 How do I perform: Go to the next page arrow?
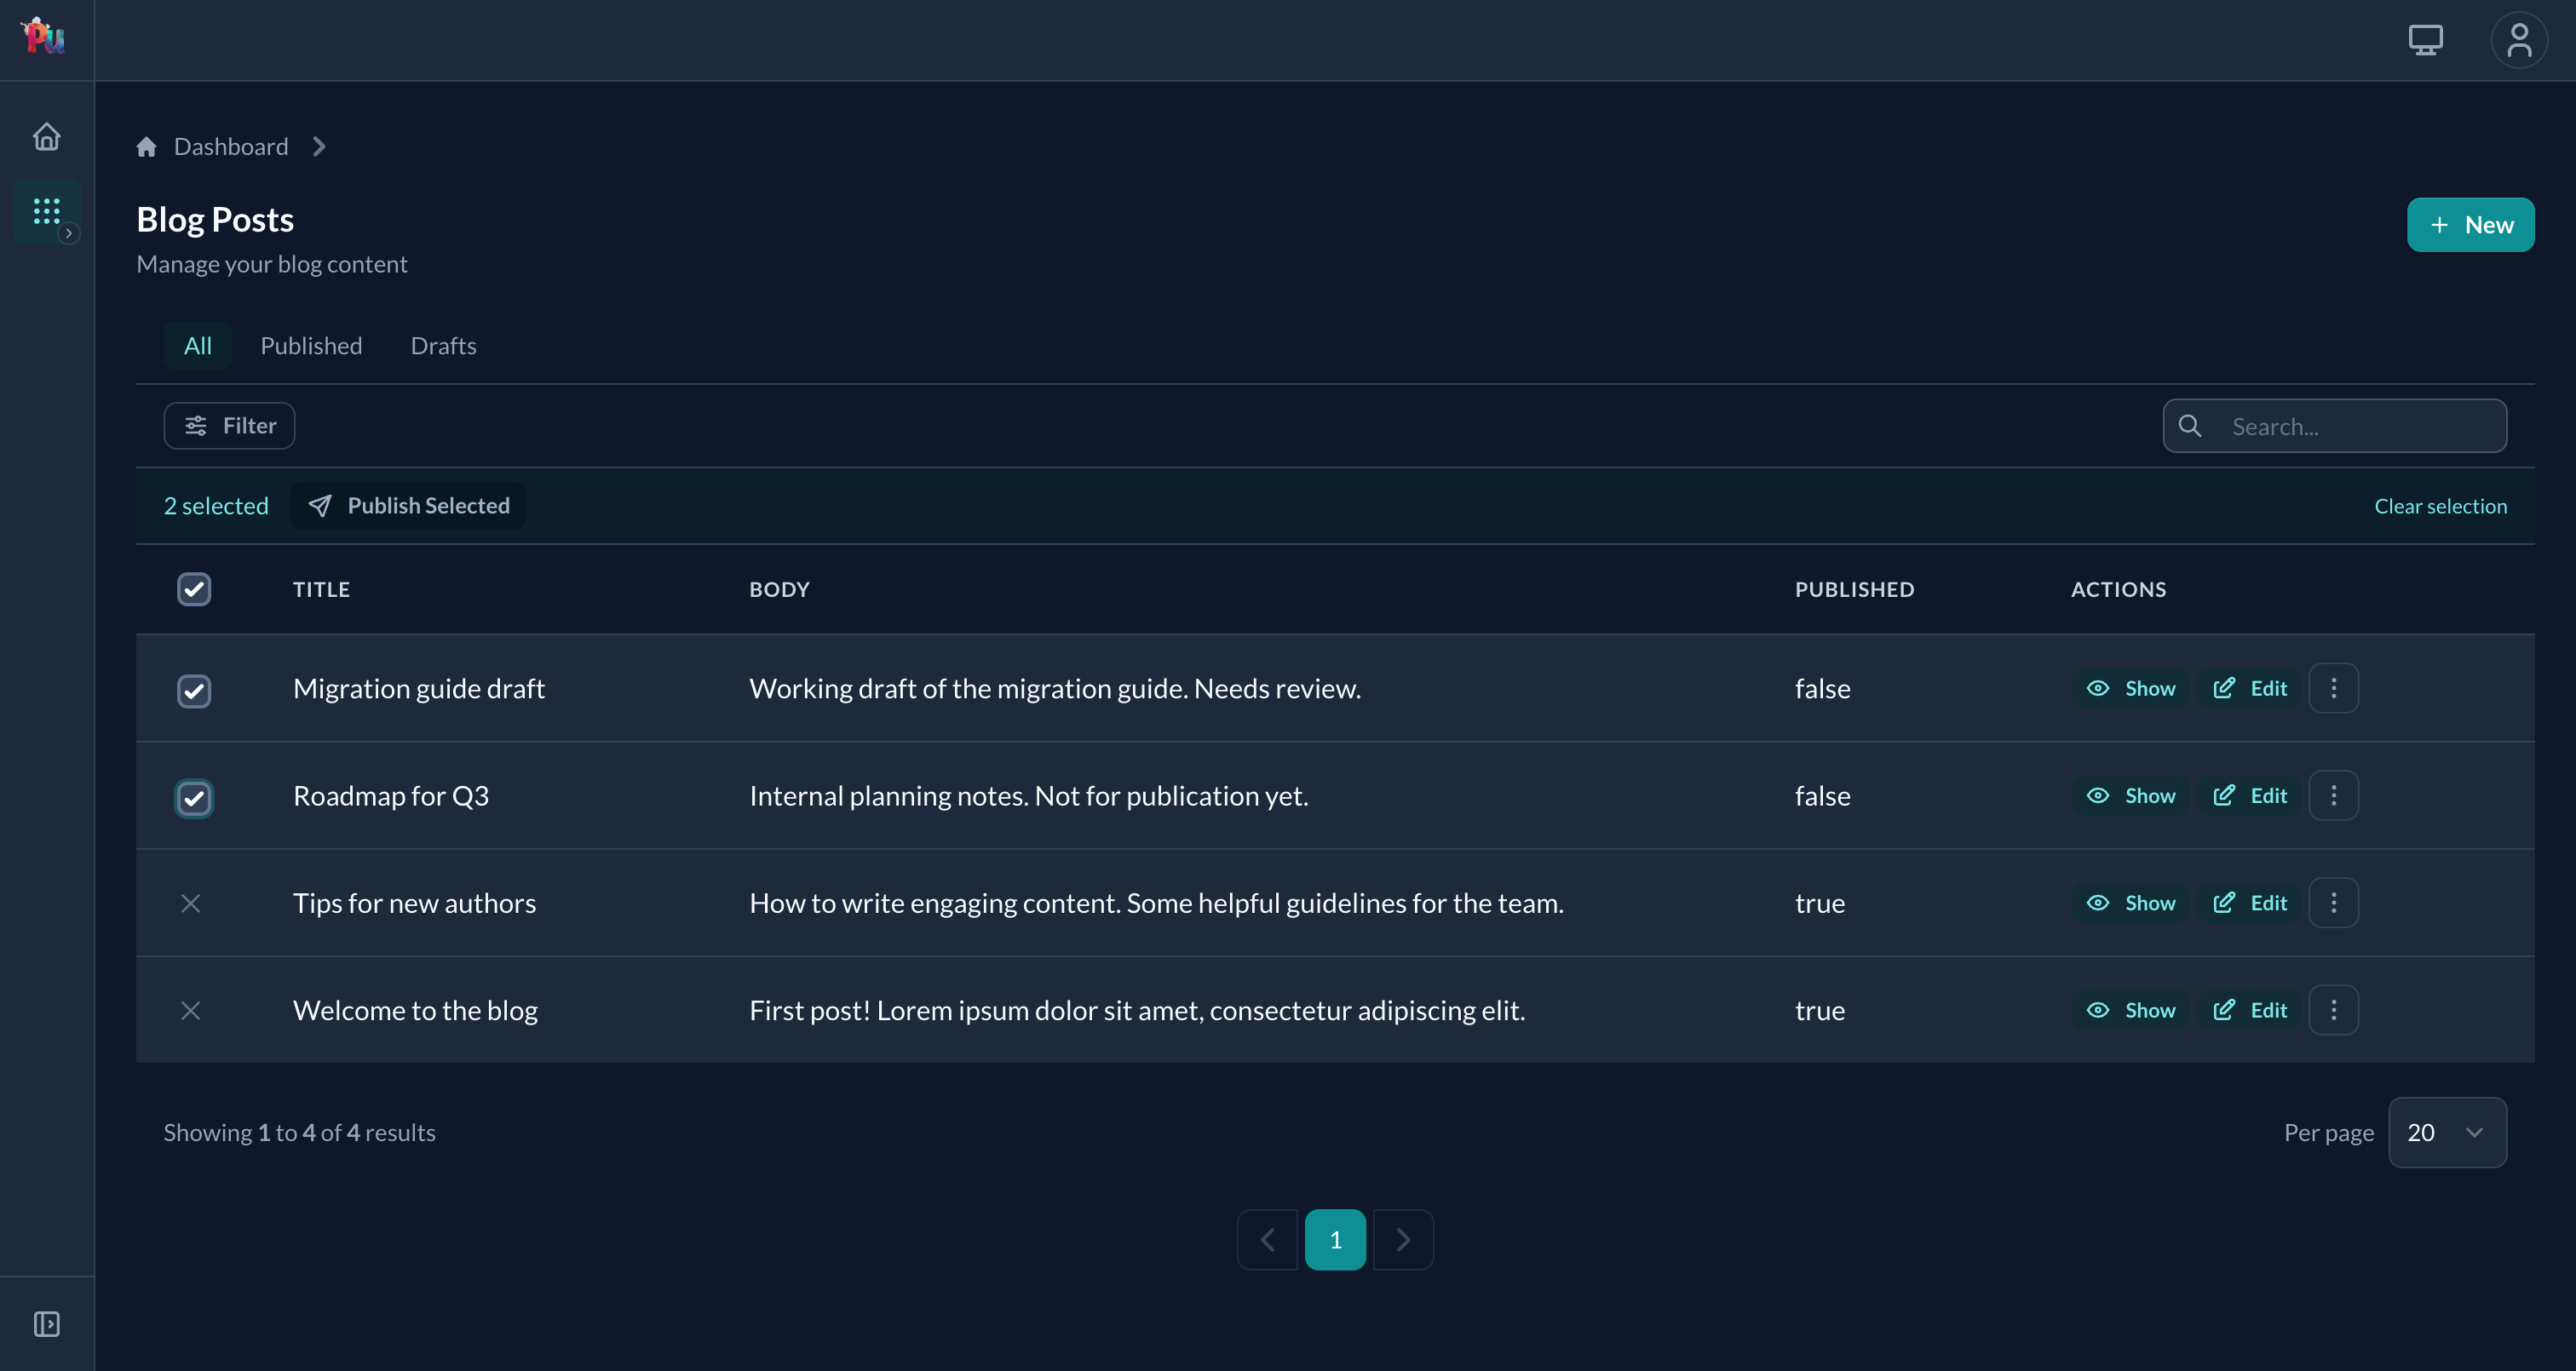tap(1403, 1239)
